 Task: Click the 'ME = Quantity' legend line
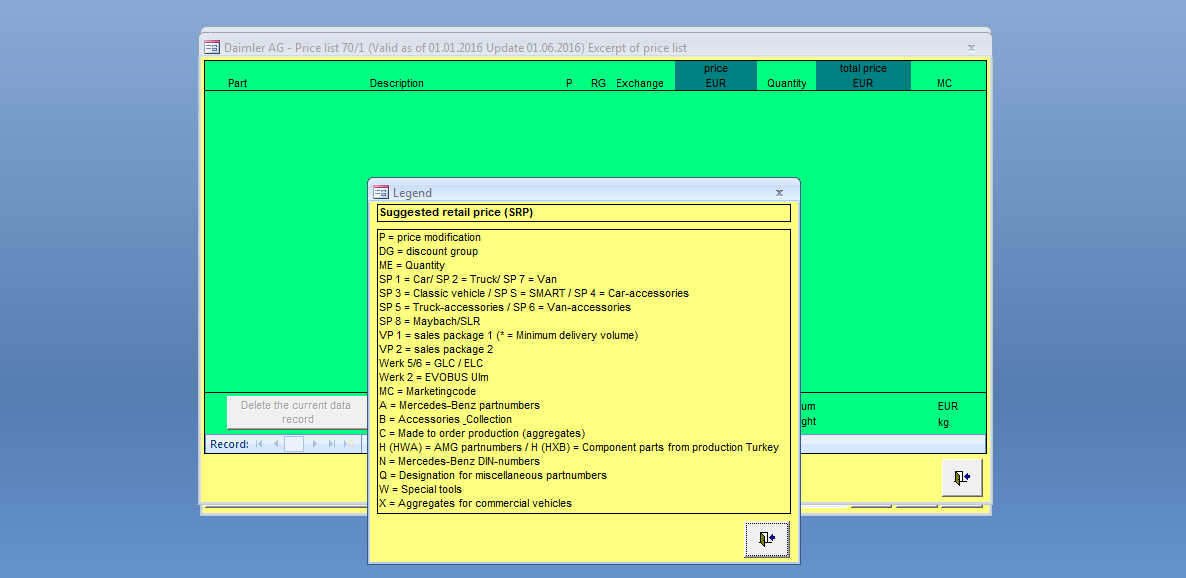click(x=412, y=266)
